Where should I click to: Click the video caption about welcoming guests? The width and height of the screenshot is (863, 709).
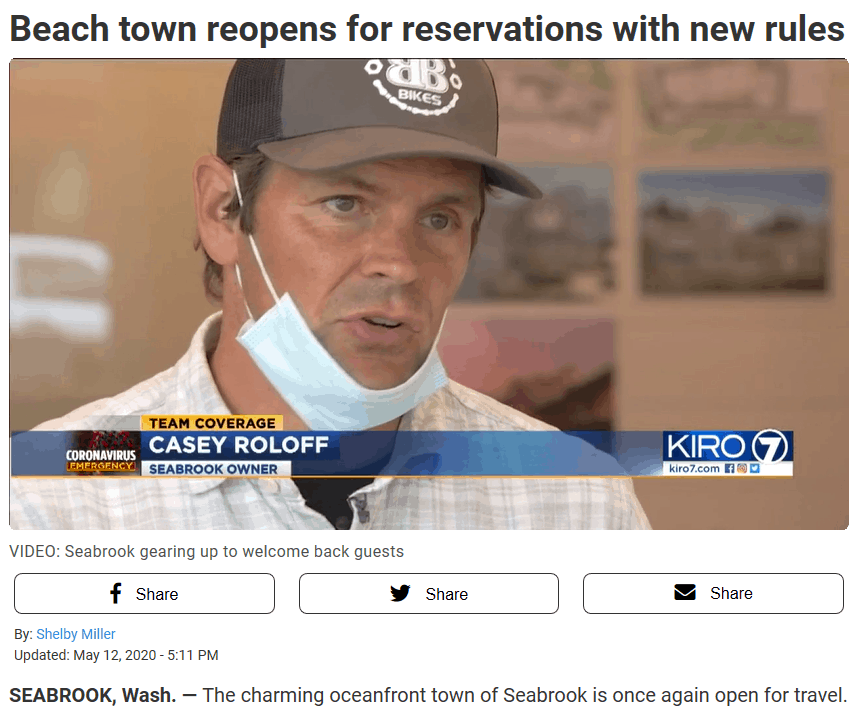click(x=206, y=552)
